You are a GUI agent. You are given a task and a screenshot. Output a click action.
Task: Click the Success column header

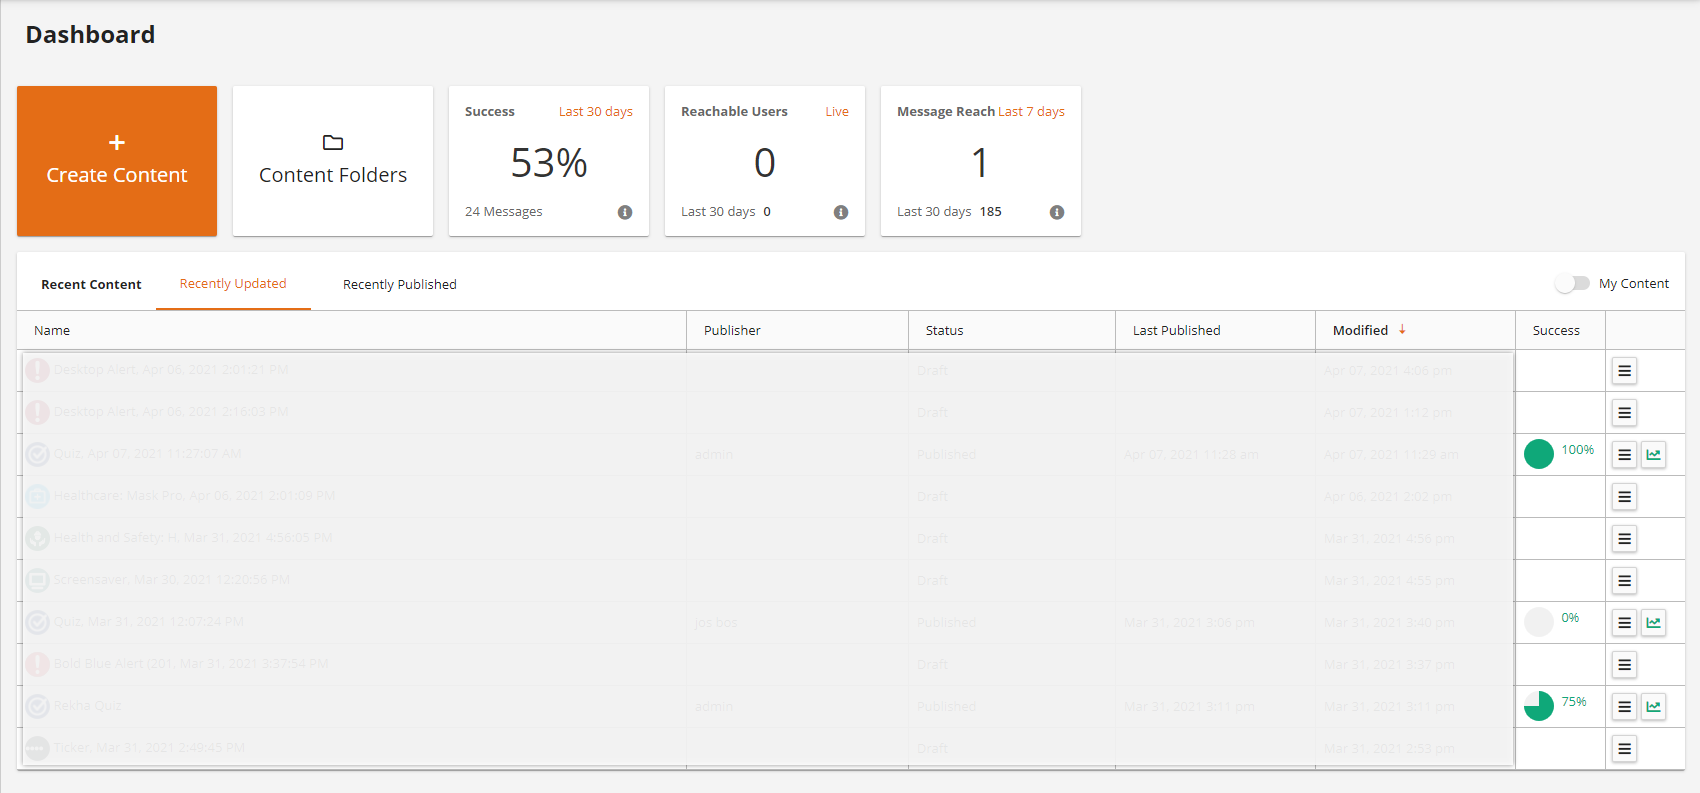click(x=1556, y=331)
